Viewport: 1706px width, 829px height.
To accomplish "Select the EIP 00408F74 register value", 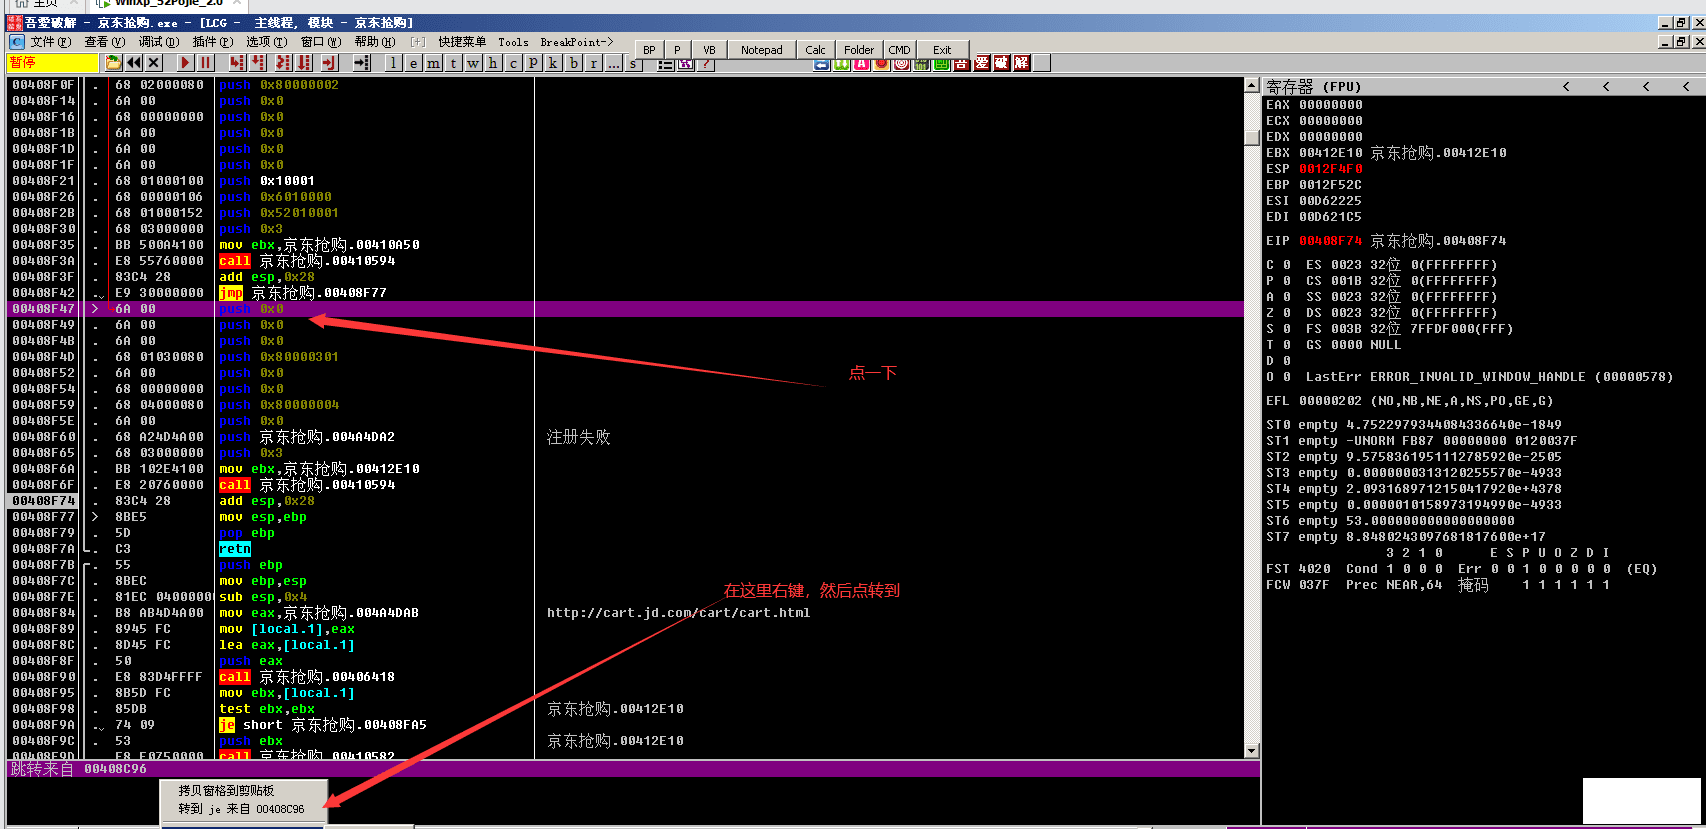I will click(x=1330, y=241).
